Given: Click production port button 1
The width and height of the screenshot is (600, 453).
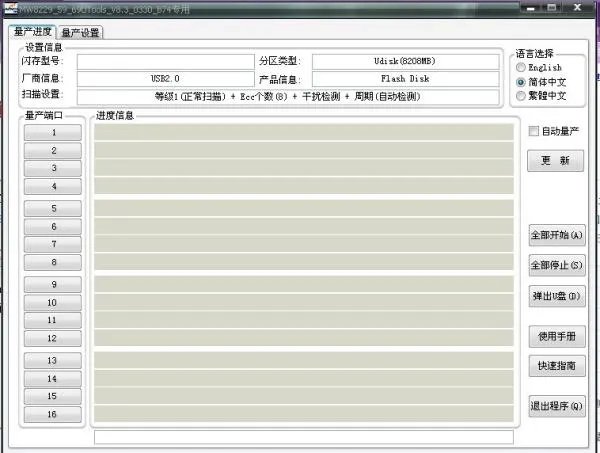Looking at the screenshot, I should (x=53, y=132).
